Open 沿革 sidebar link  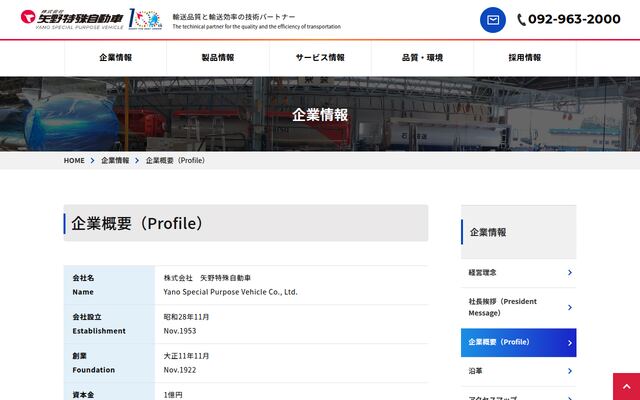[x=518, y=371]
